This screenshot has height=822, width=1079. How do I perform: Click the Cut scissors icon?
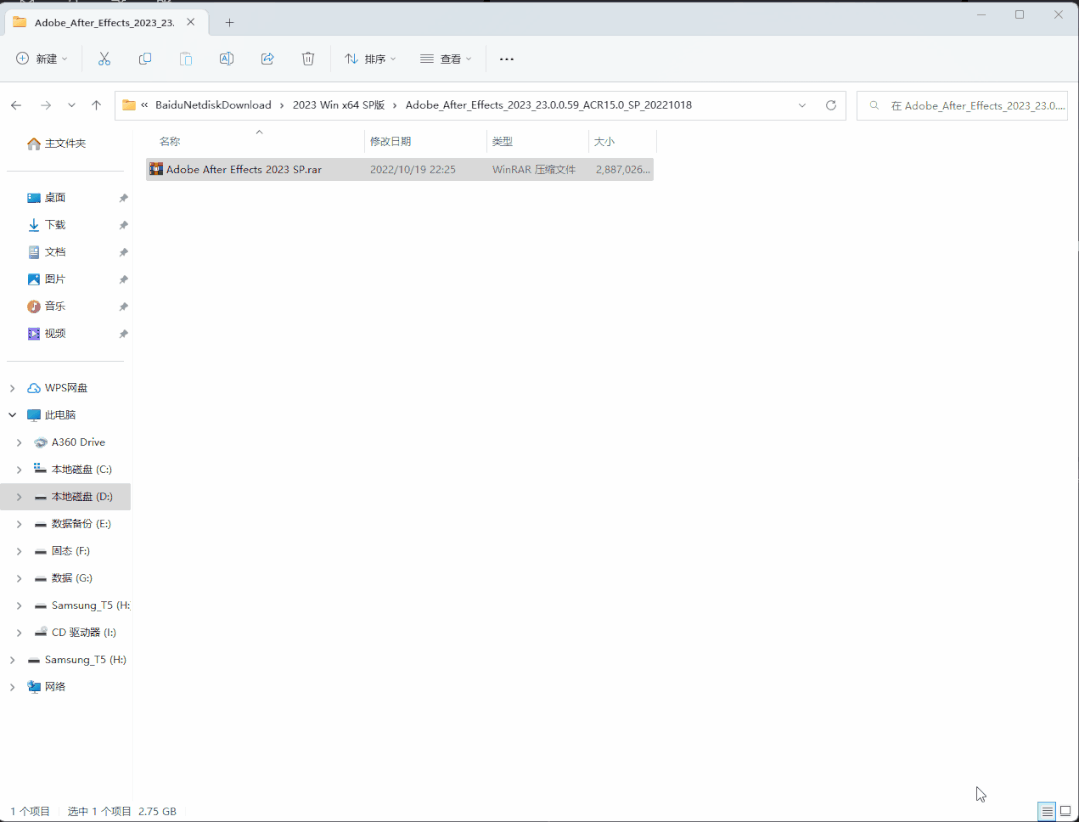click(x=104, y=59)
